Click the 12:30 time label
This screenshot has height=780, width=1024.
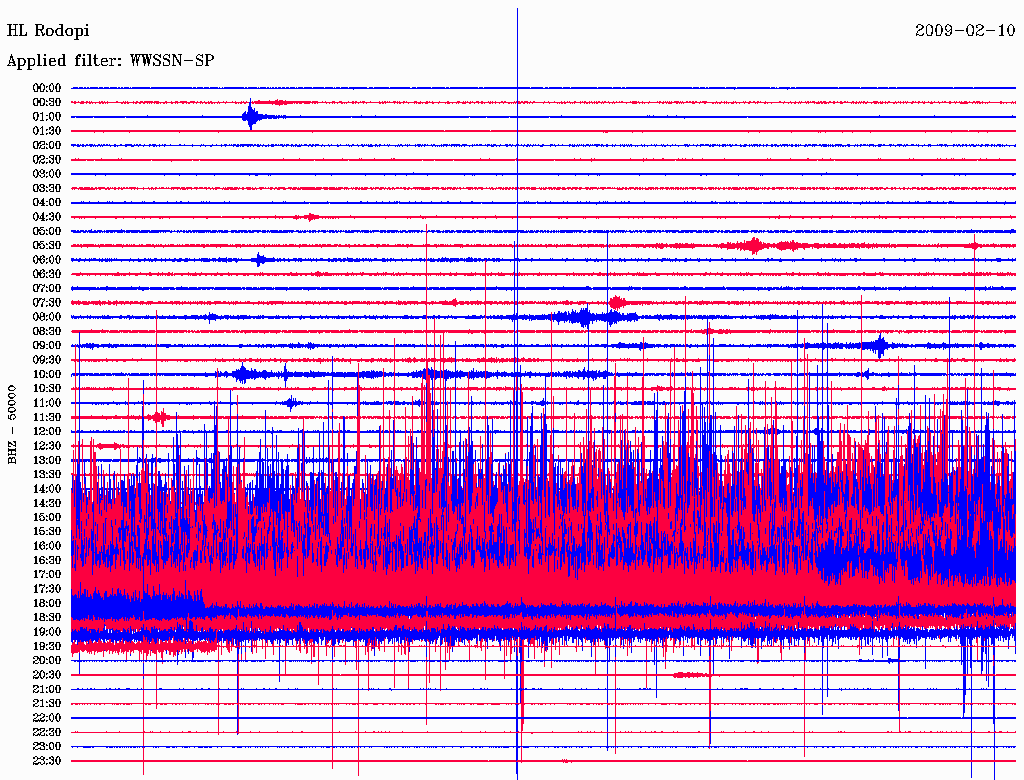[47, 446]
